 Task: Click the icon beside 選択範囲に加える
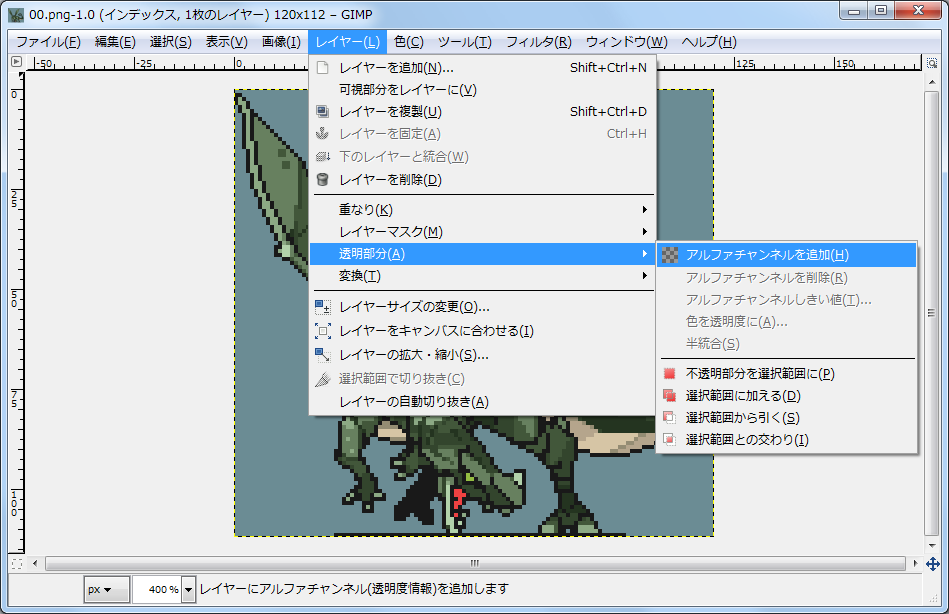[x=670, y=396]
